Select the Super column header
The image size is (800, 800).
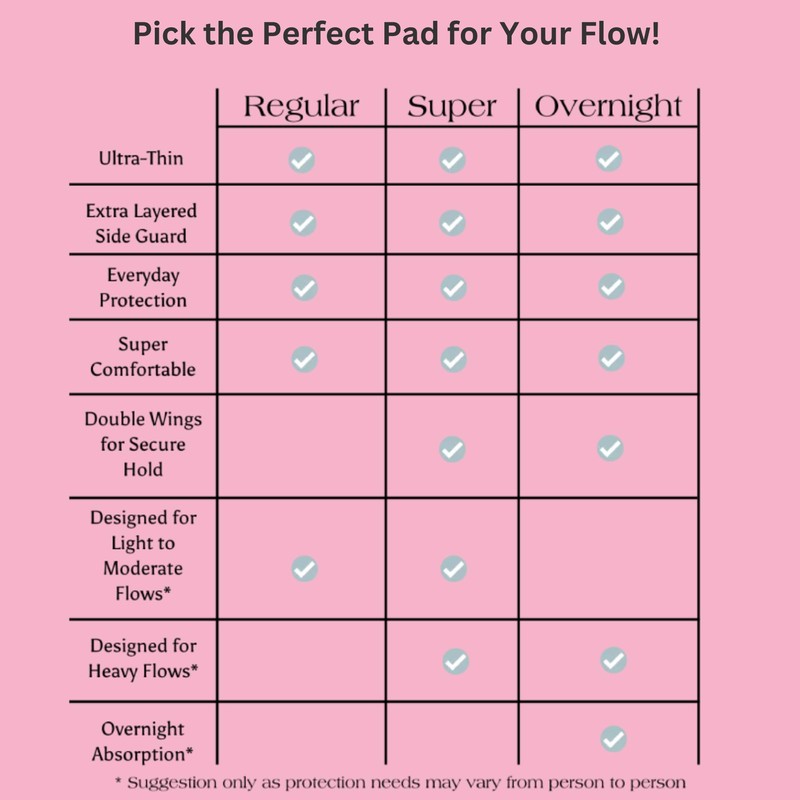[452, 107]
